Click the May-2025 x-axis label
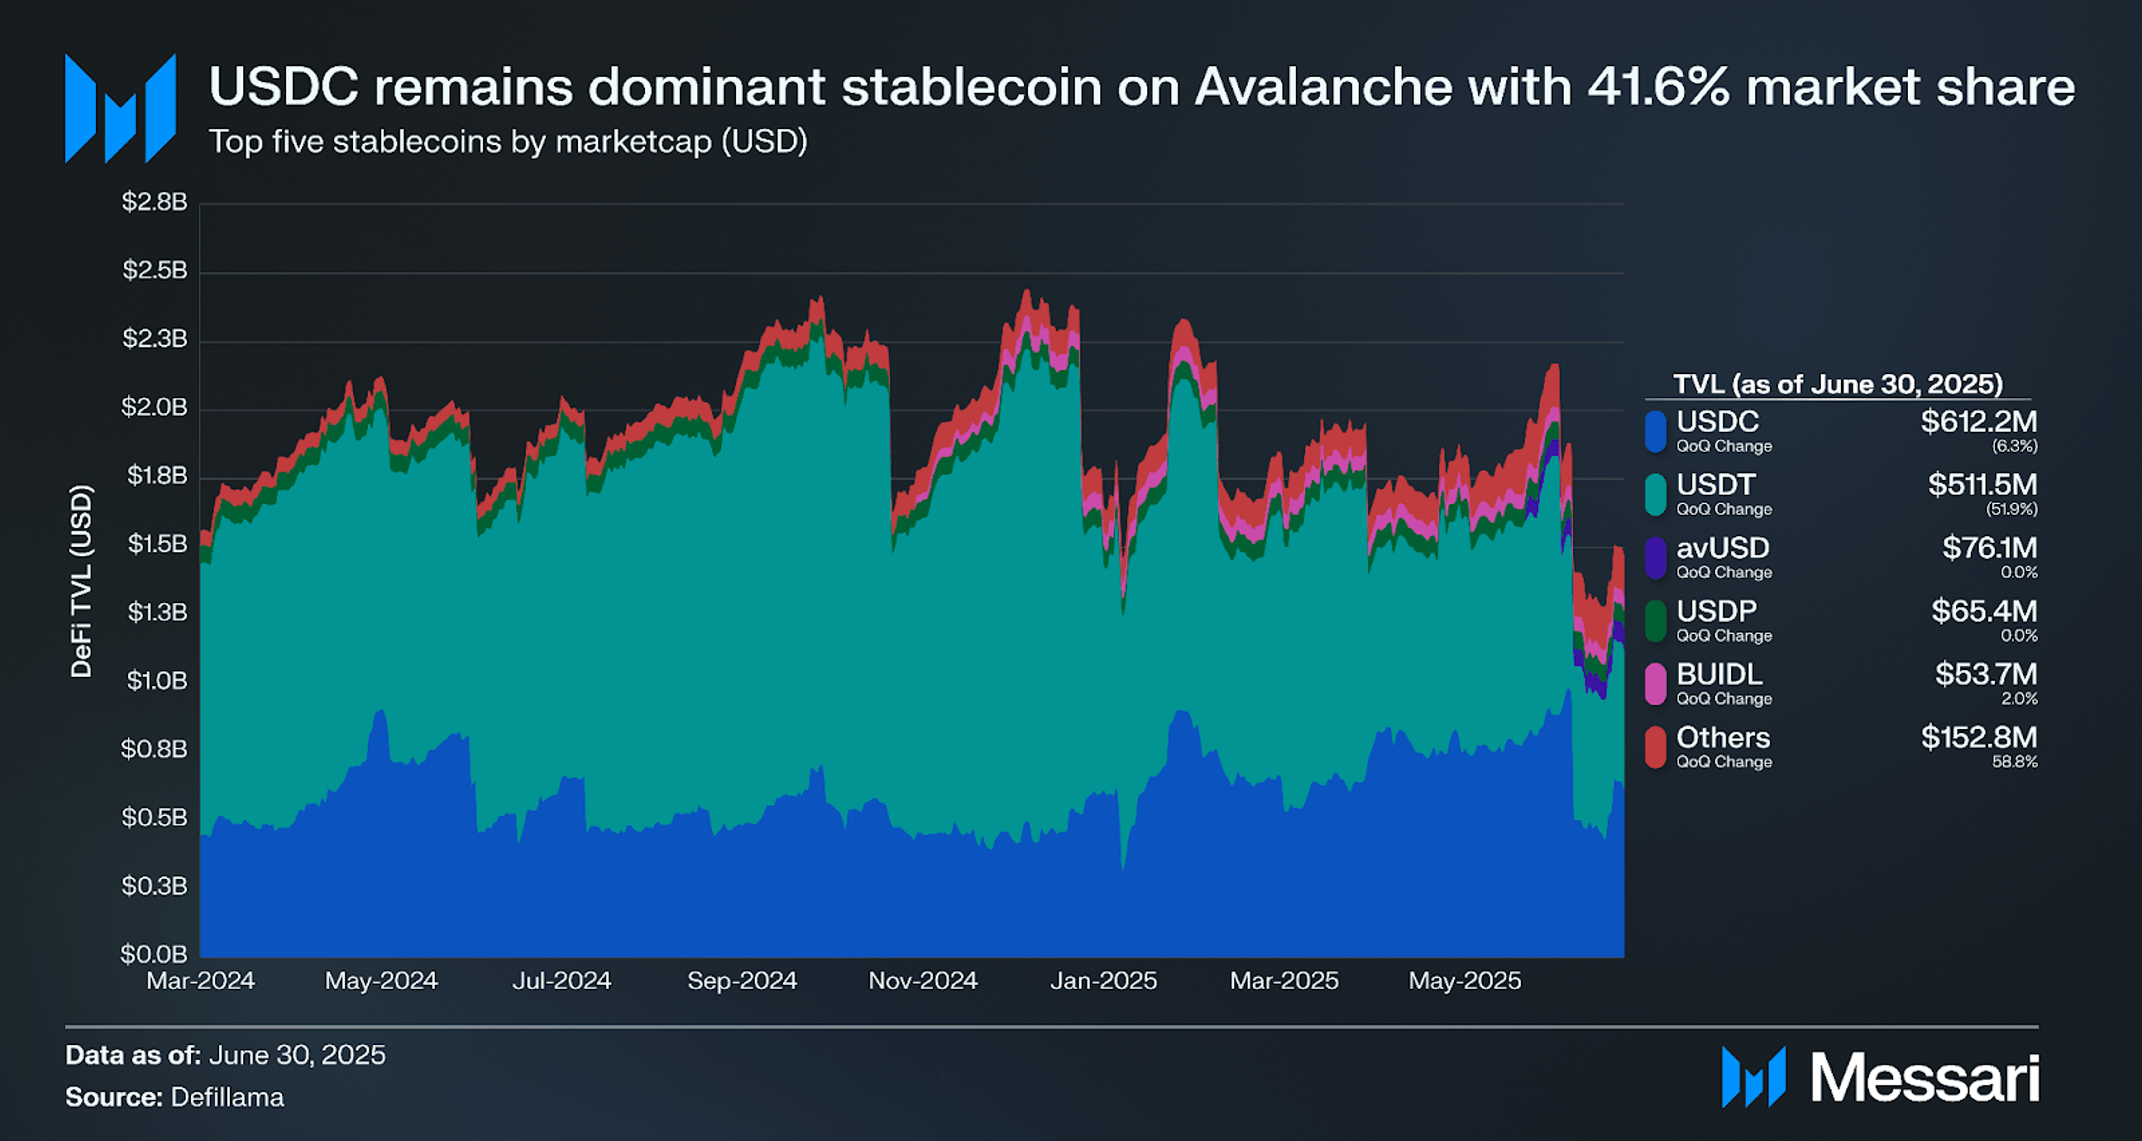 click(1465, 981)
